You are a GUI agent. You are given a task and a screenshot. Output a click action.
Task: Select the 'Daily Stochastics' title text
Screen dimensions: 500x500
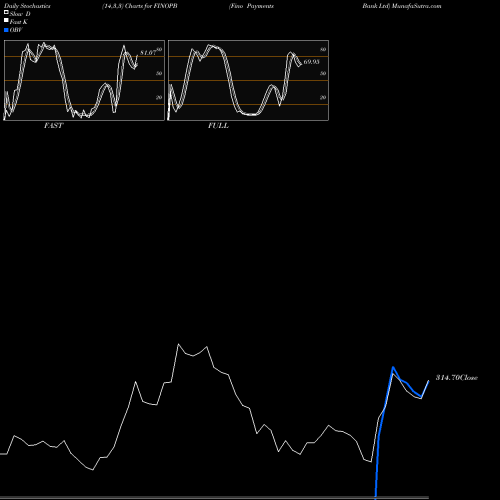27,6
